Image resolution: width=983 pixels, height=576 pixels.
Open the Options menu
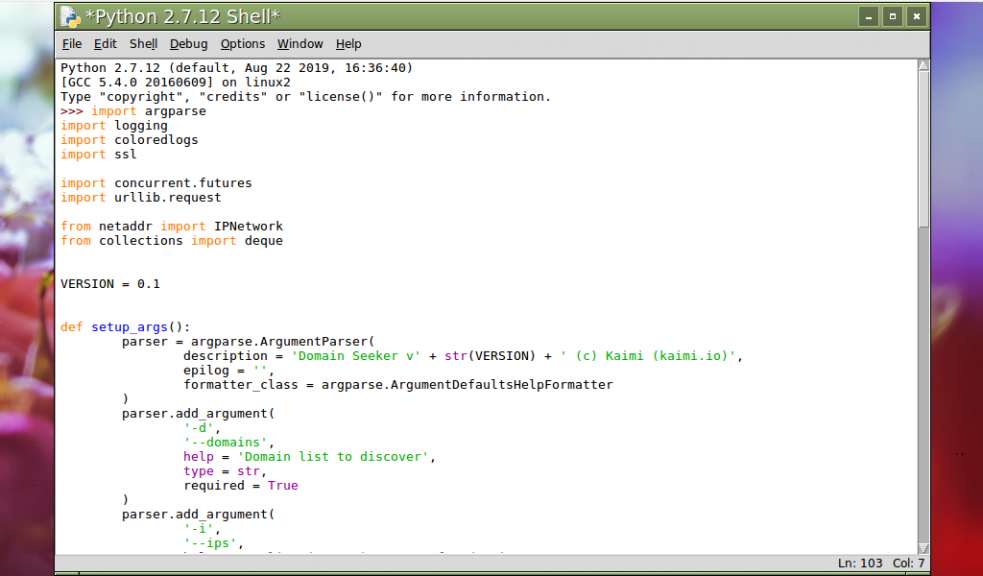tap(243, 44)
